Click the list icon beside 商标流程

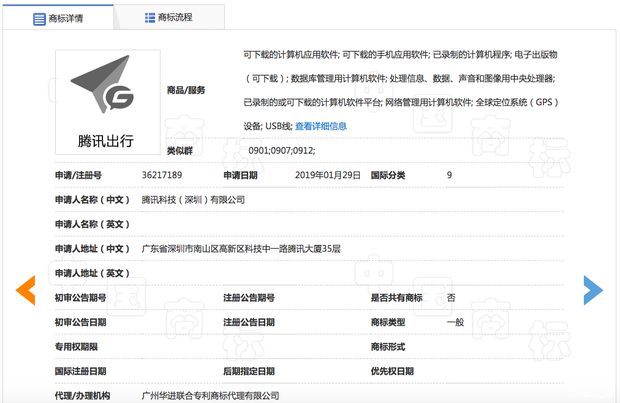pos(150,18)
